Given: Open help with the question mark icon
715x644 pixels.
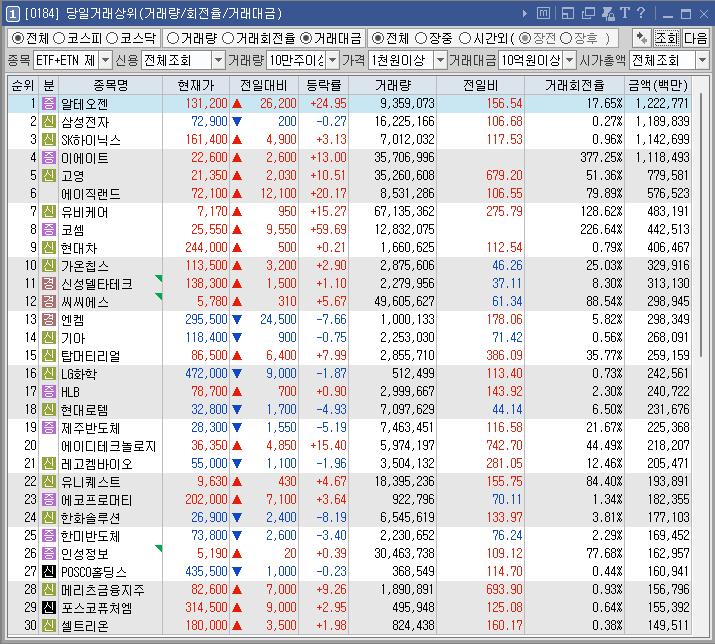Looking at the screenshot, I should [x=641, y=13].
